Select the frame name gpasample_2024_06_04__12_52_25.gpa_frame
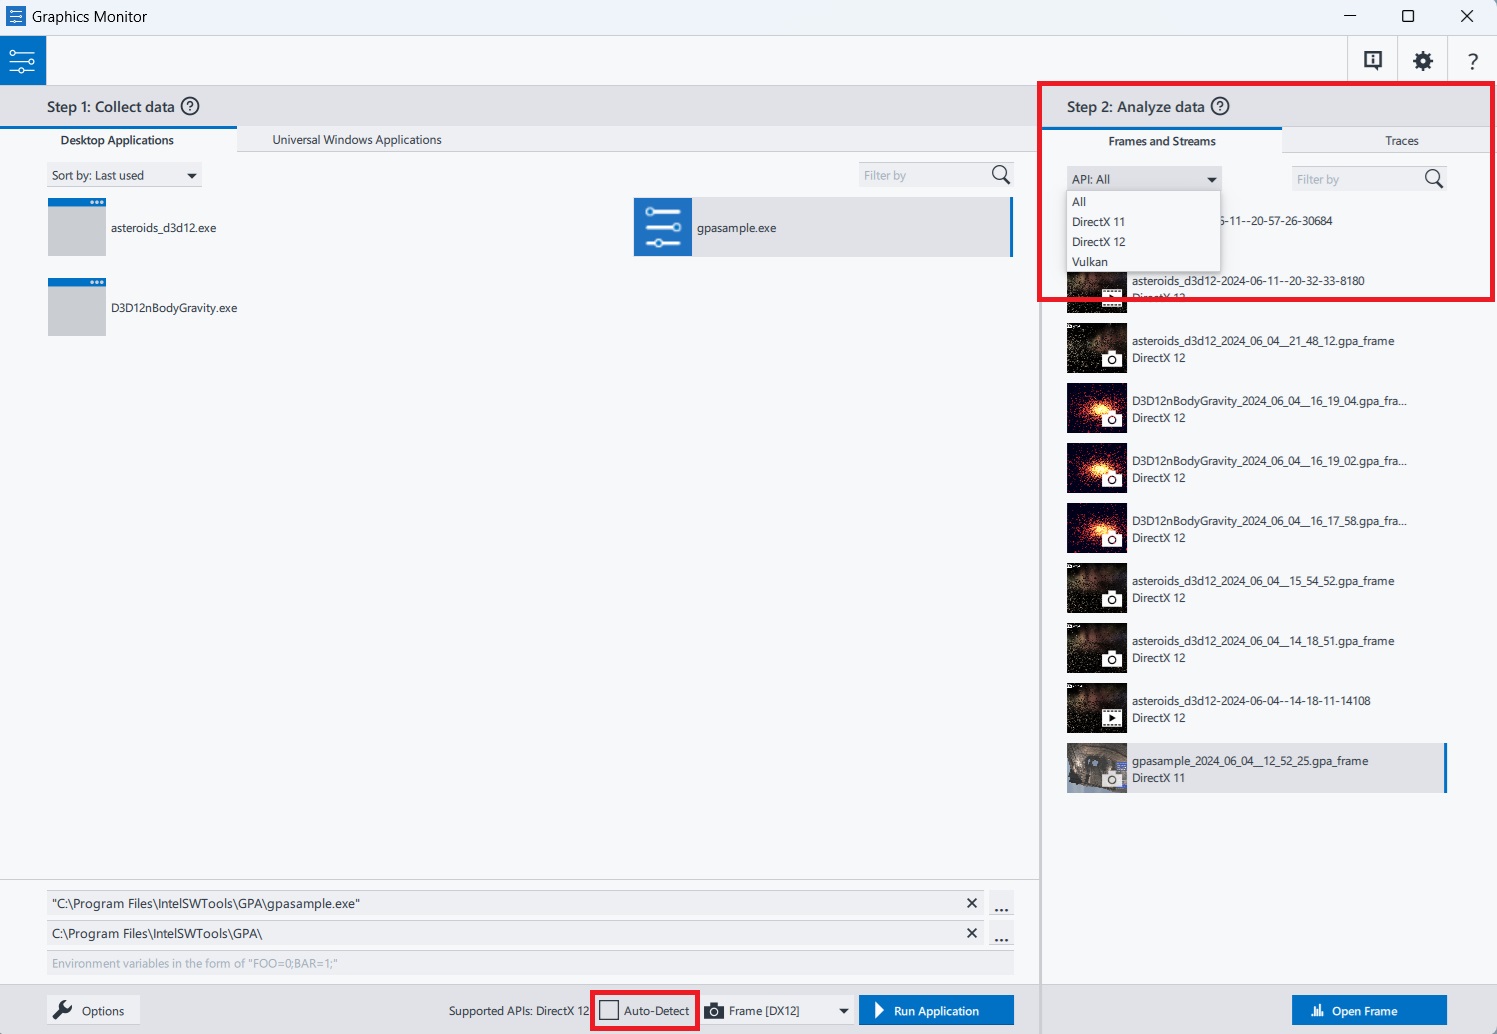 click(x=1250, y=761)
